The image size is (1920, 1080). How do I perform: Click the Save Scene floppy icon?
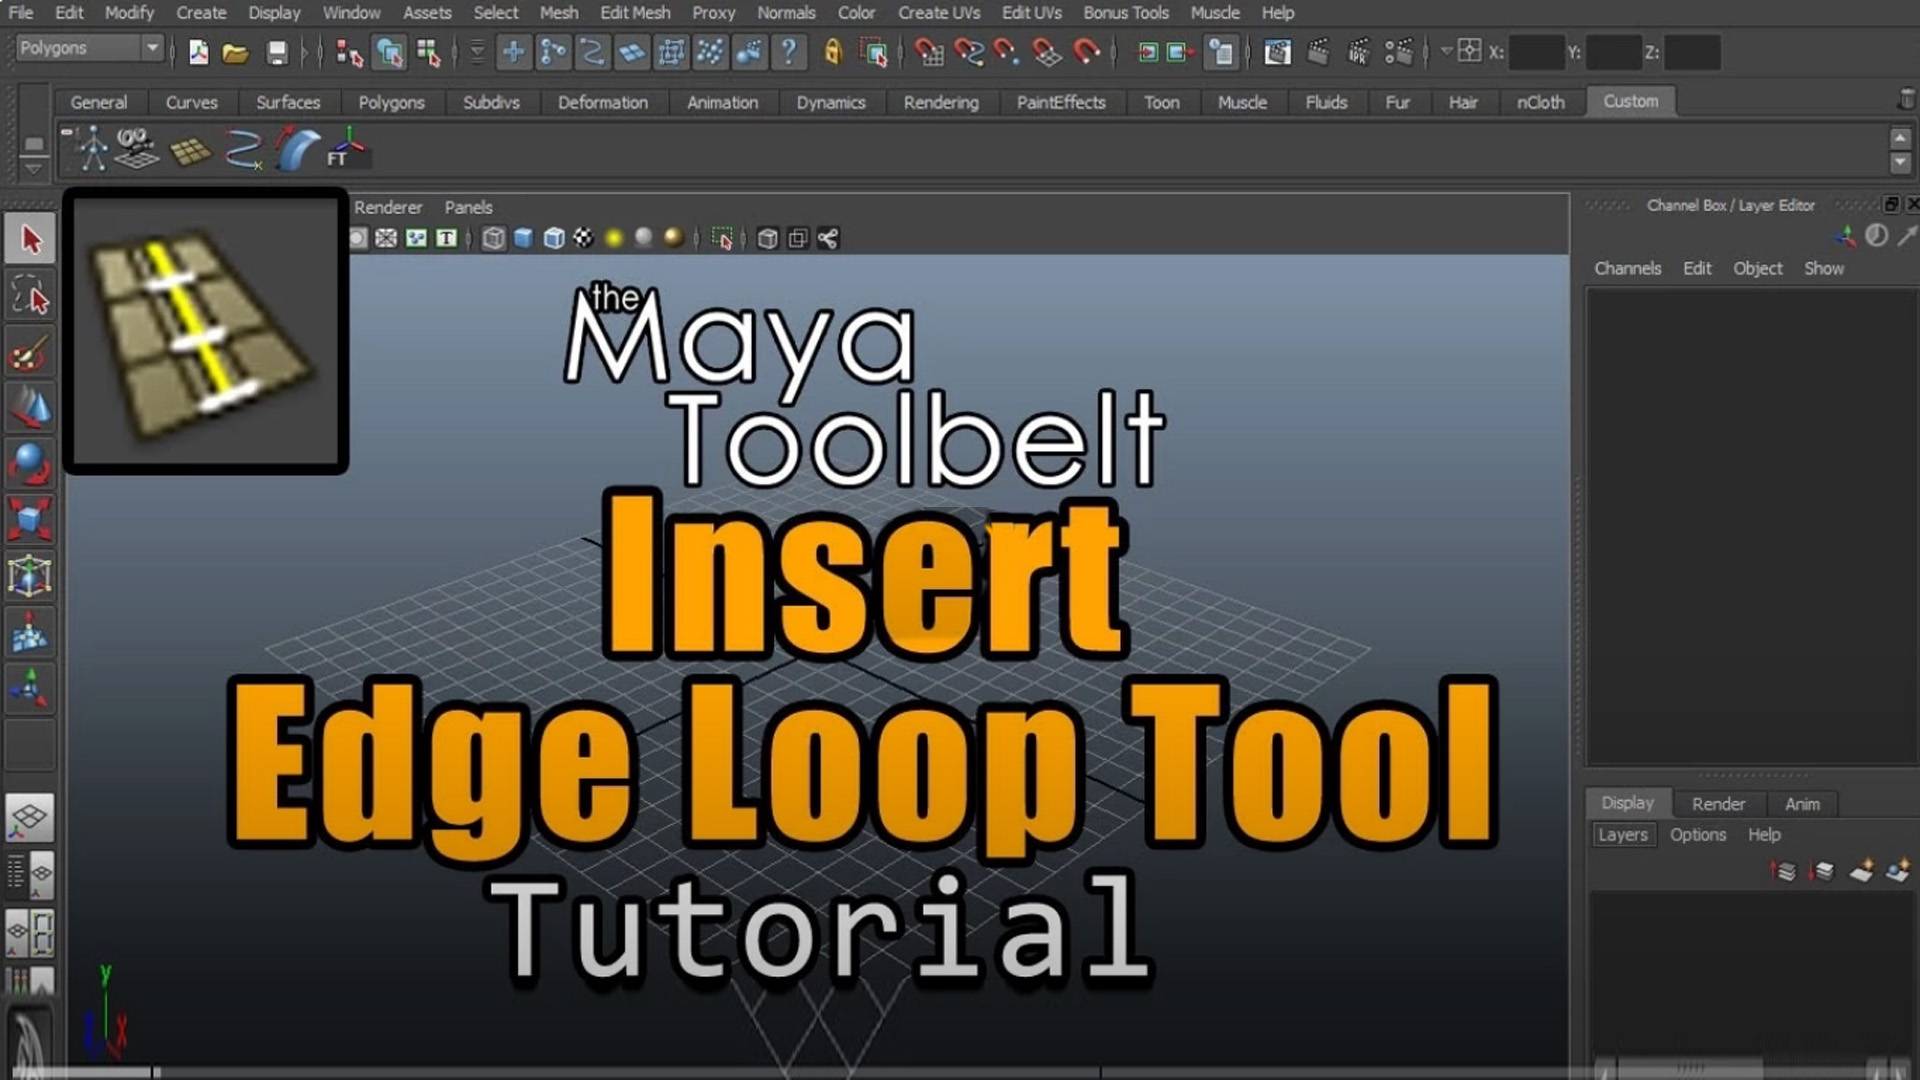pos(277,52)
